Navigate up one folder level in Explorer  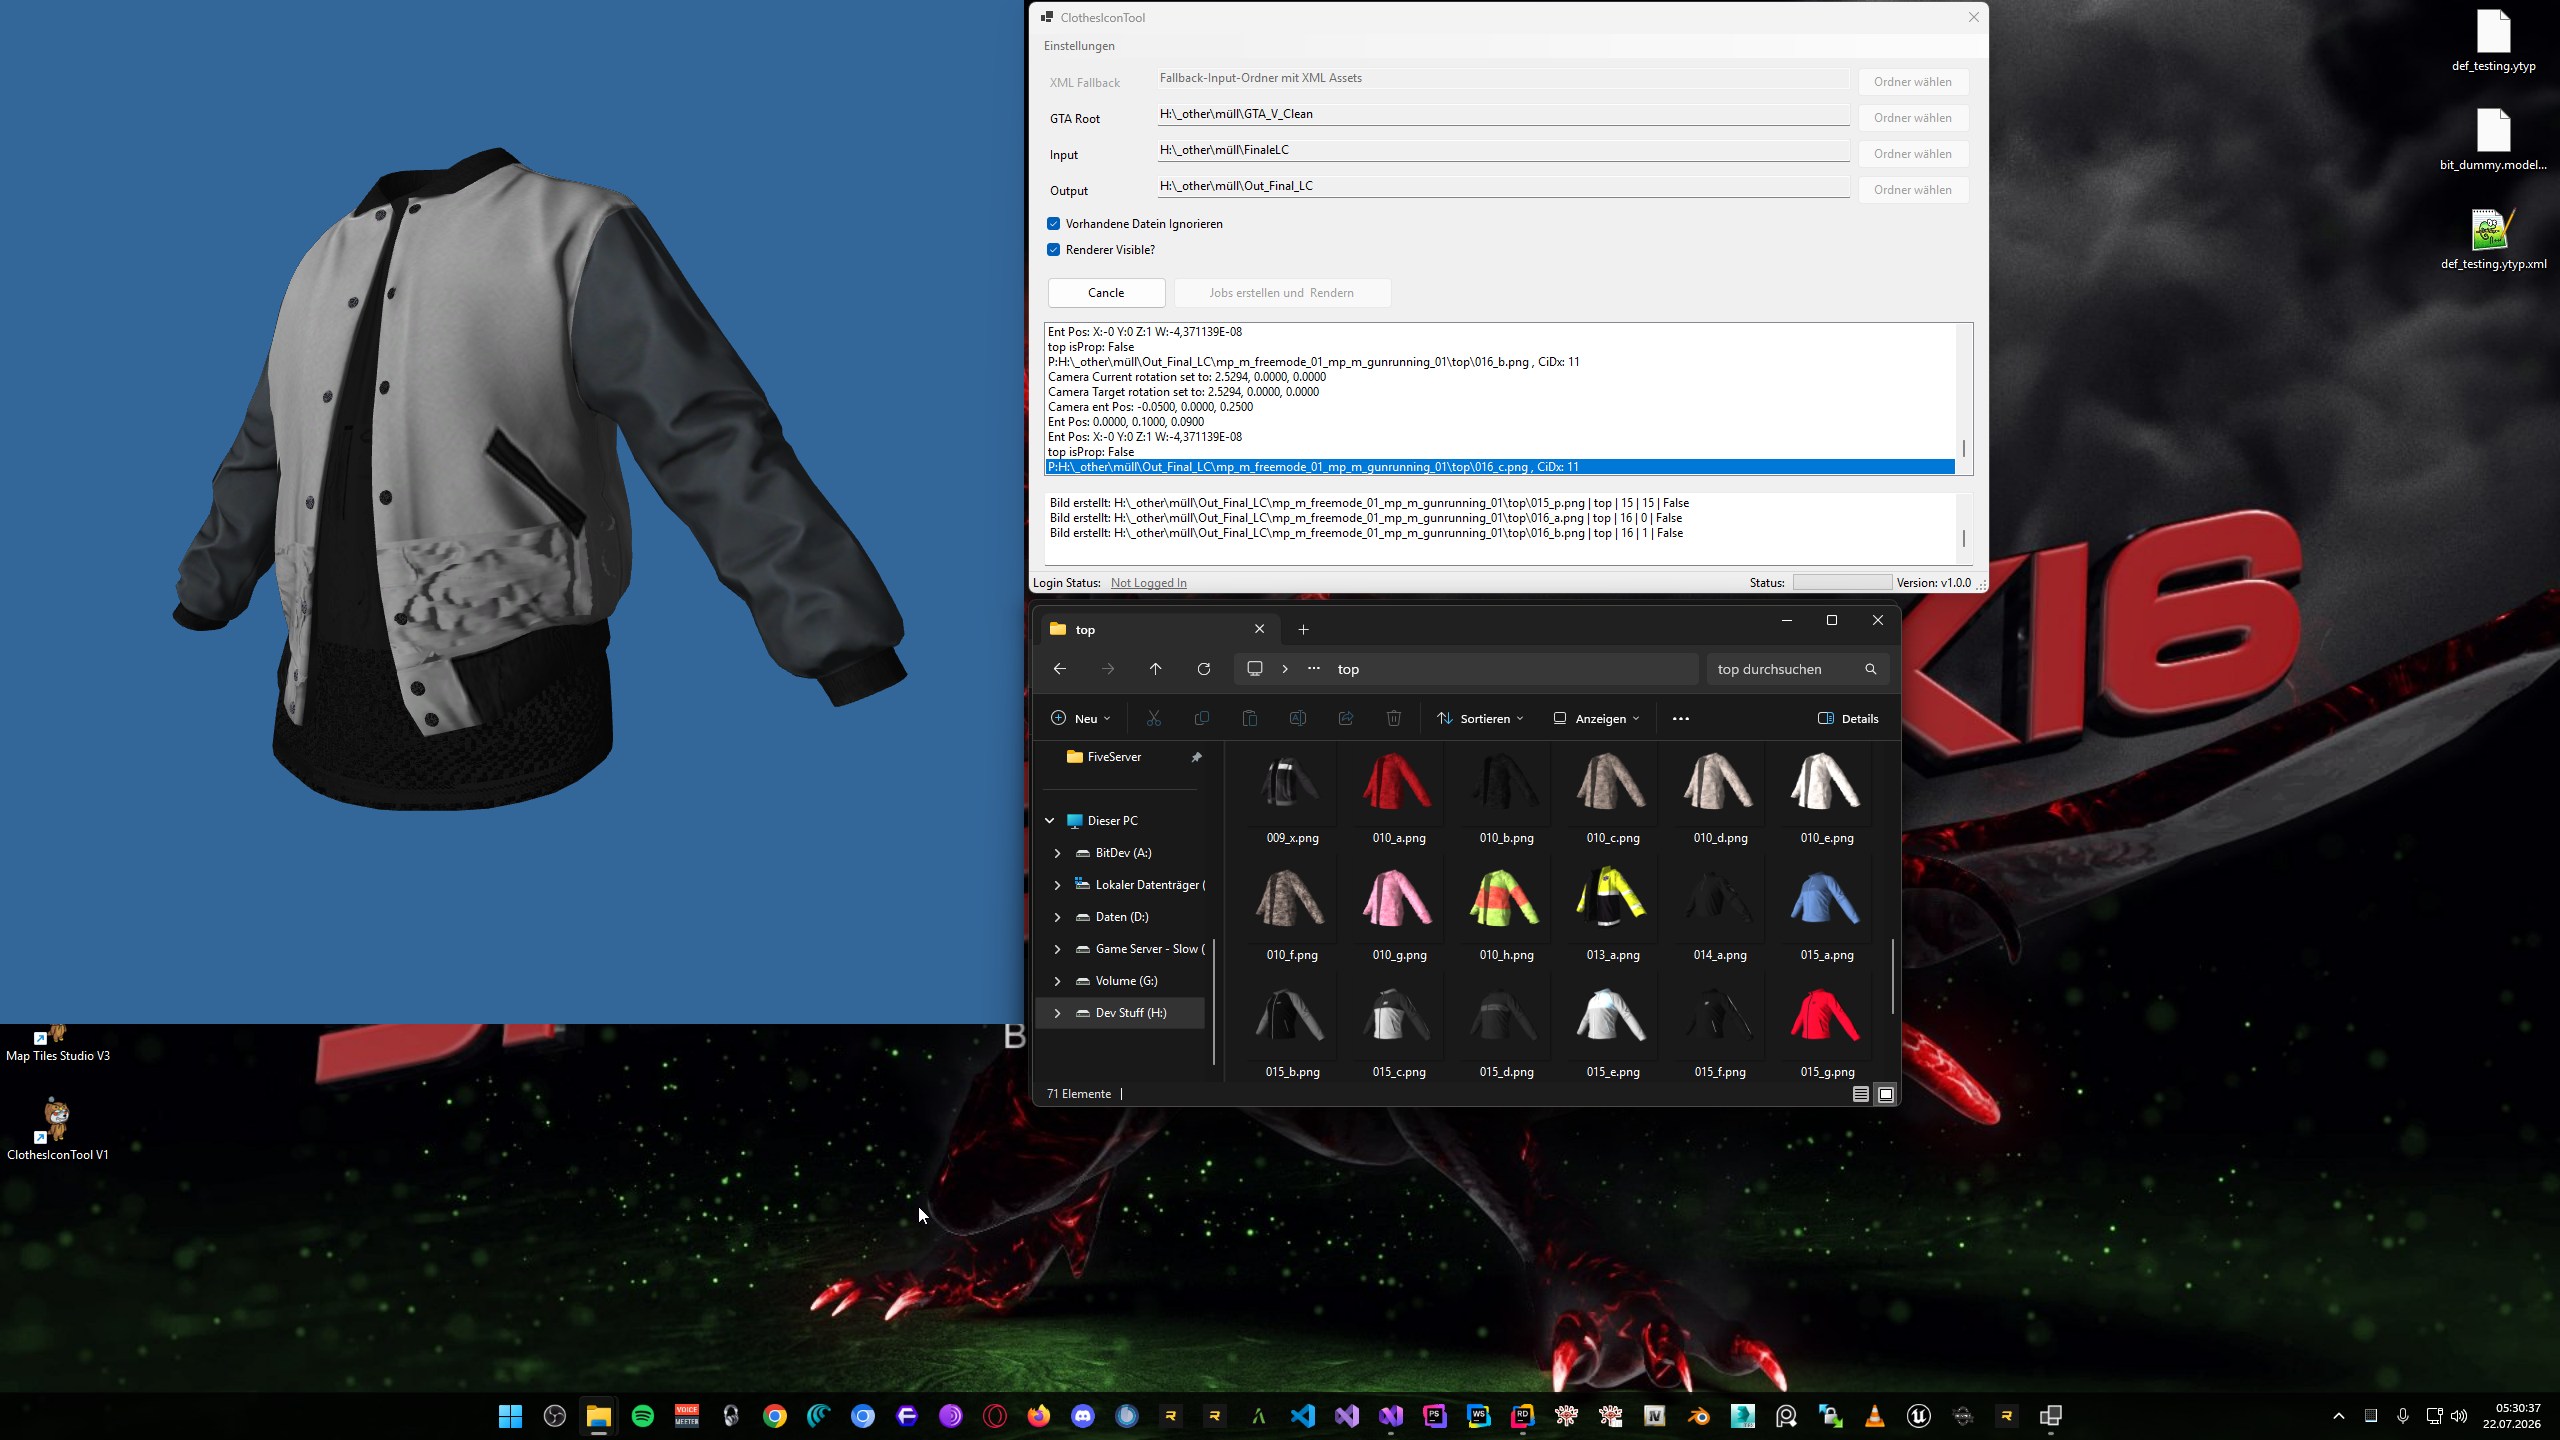[1155, 669]
